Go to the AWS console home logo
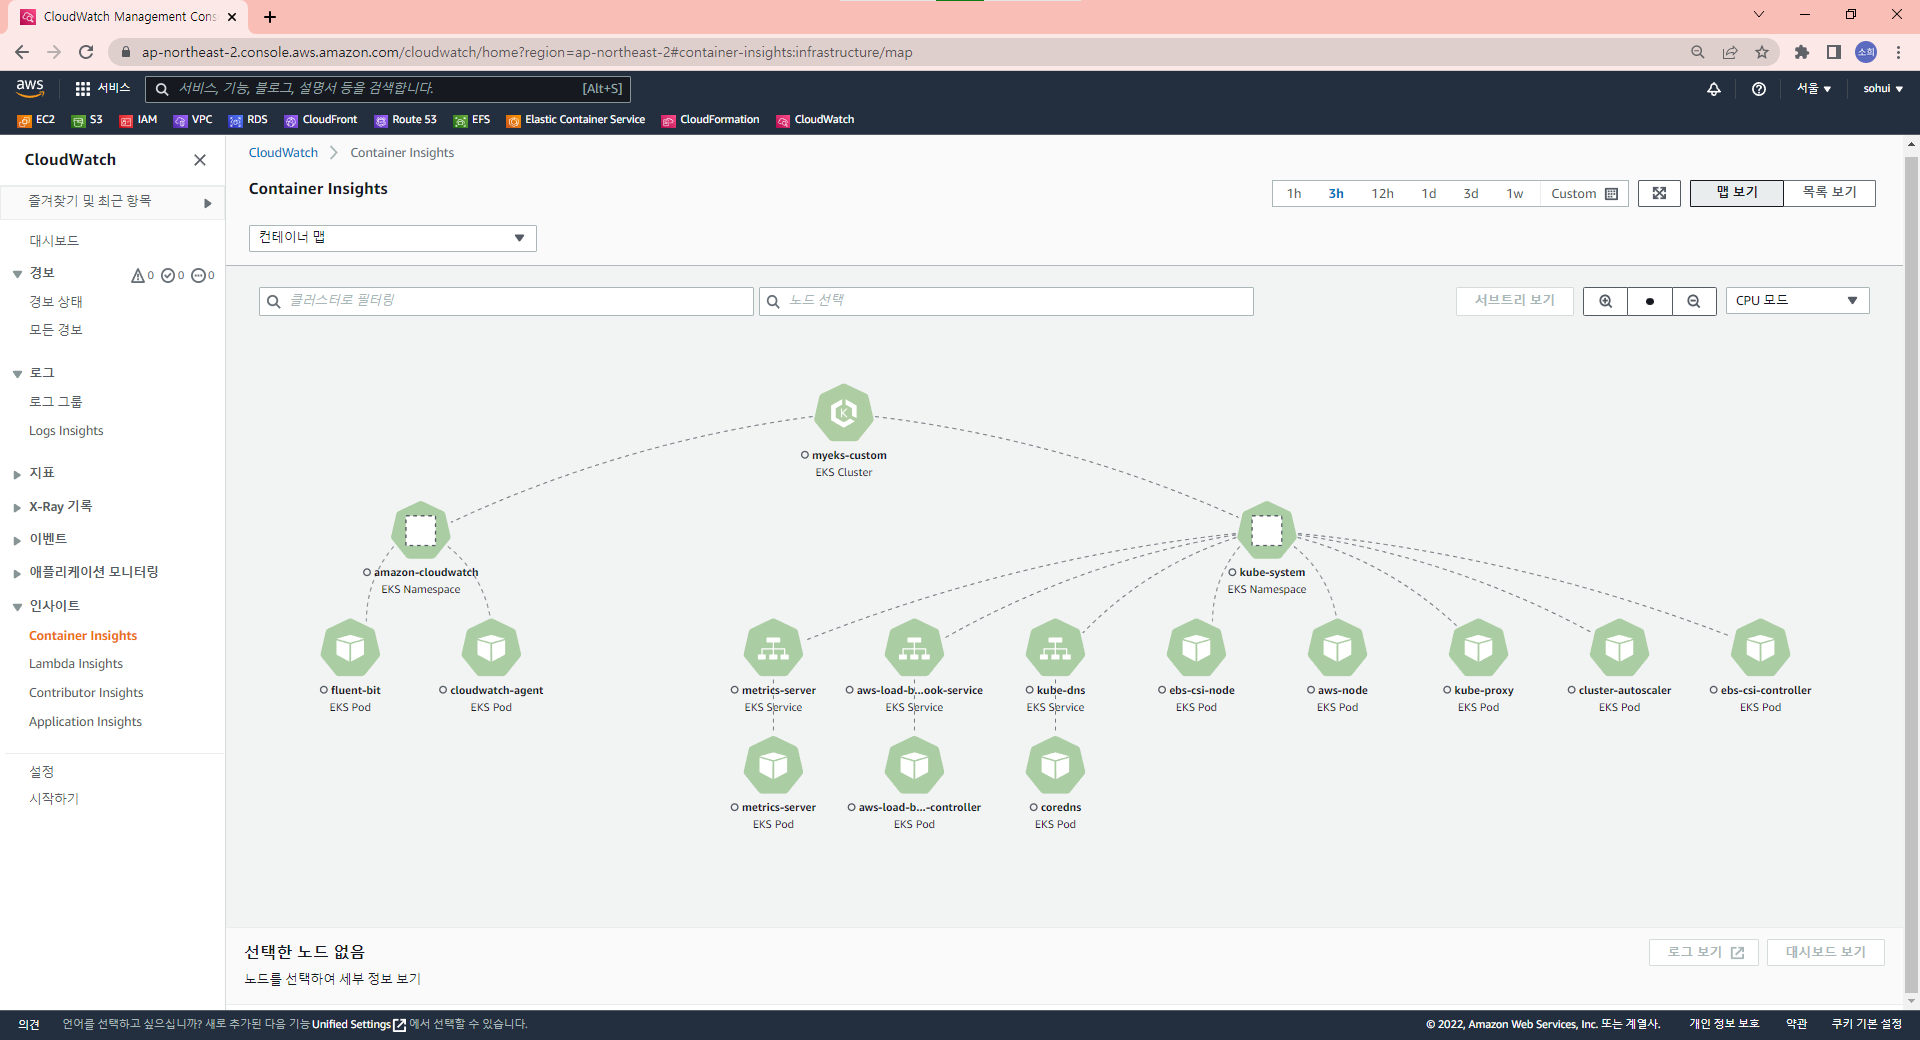The width and height of the screenshot is (1920, 1040). (x=30, y=88)
